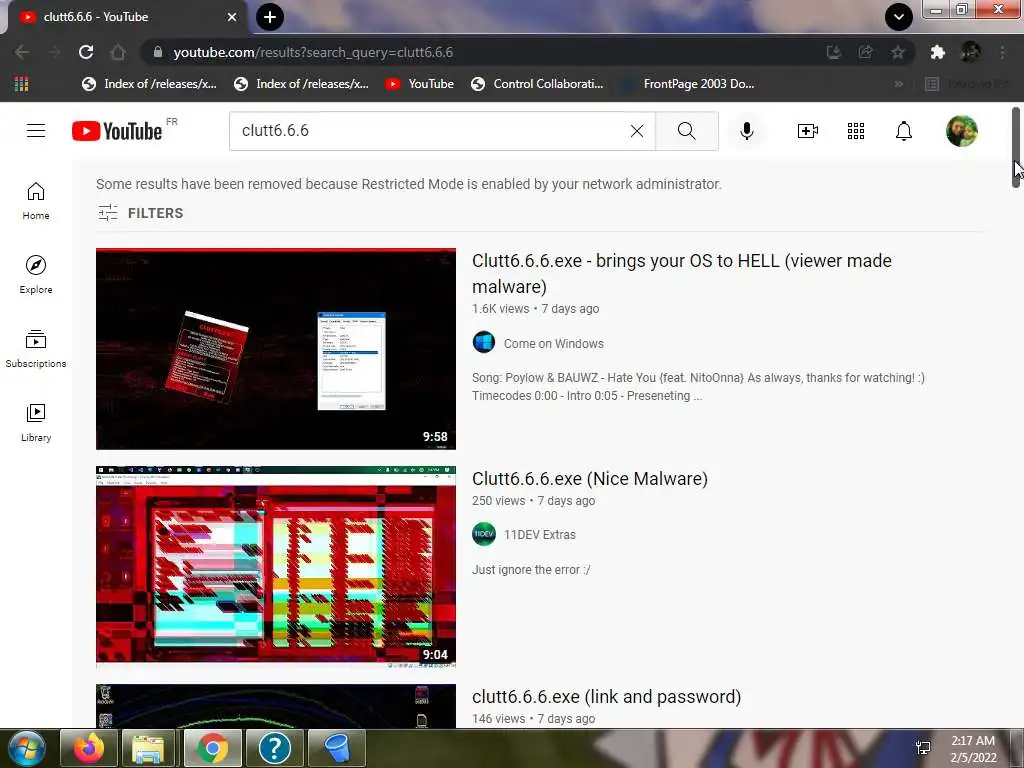
Task: Click the YouTube logo
Action: tap(117, 131)
